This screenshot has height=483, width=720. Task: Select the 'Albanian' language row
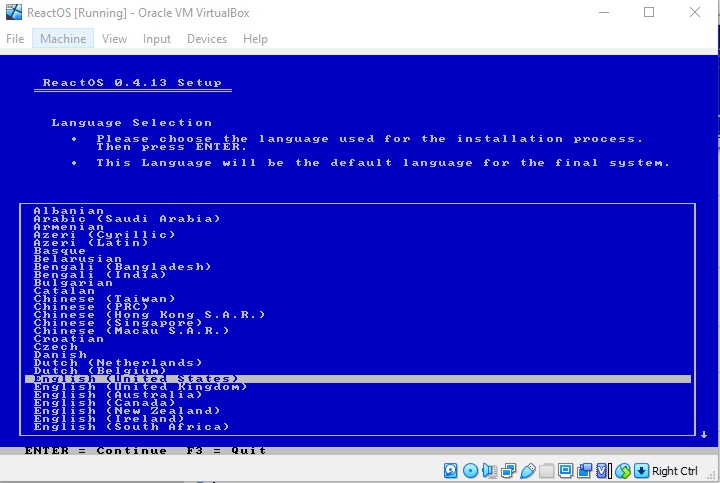pyautogui.click(x=358, y=211)
